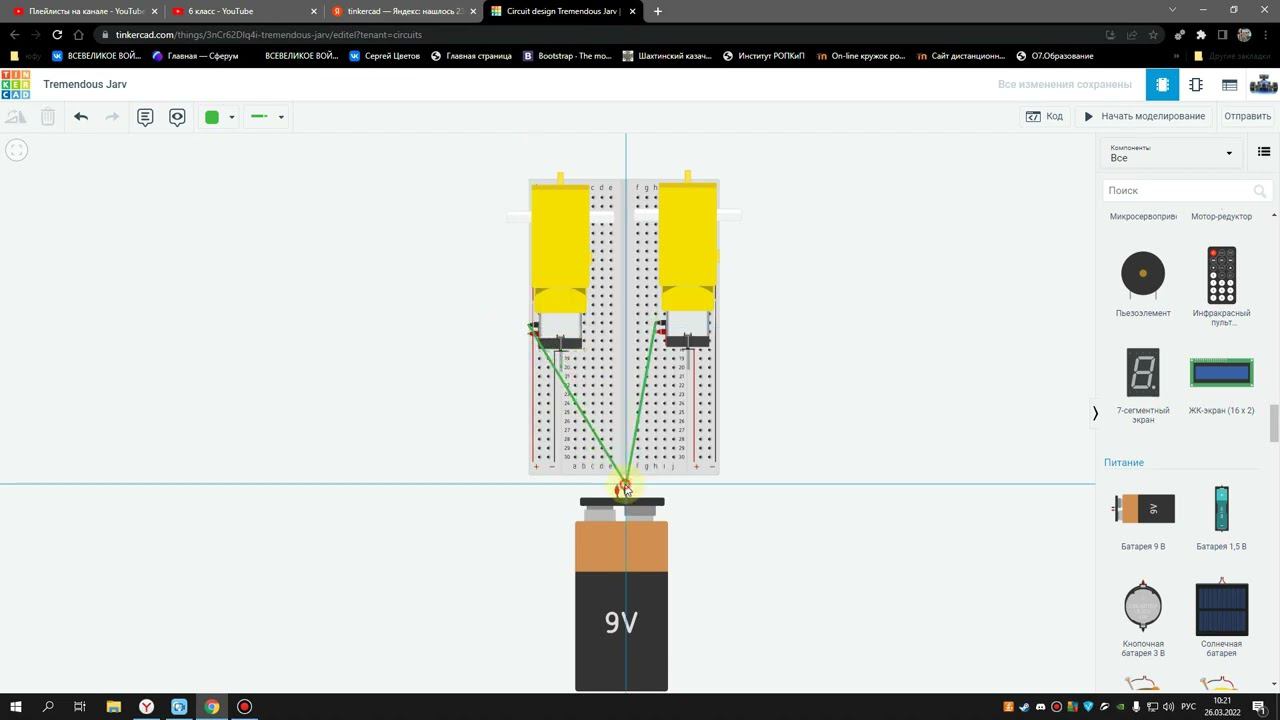Switch to Schematic view tab
Viewport: 1280px width, 720px height.
(x=1196, y=85)
